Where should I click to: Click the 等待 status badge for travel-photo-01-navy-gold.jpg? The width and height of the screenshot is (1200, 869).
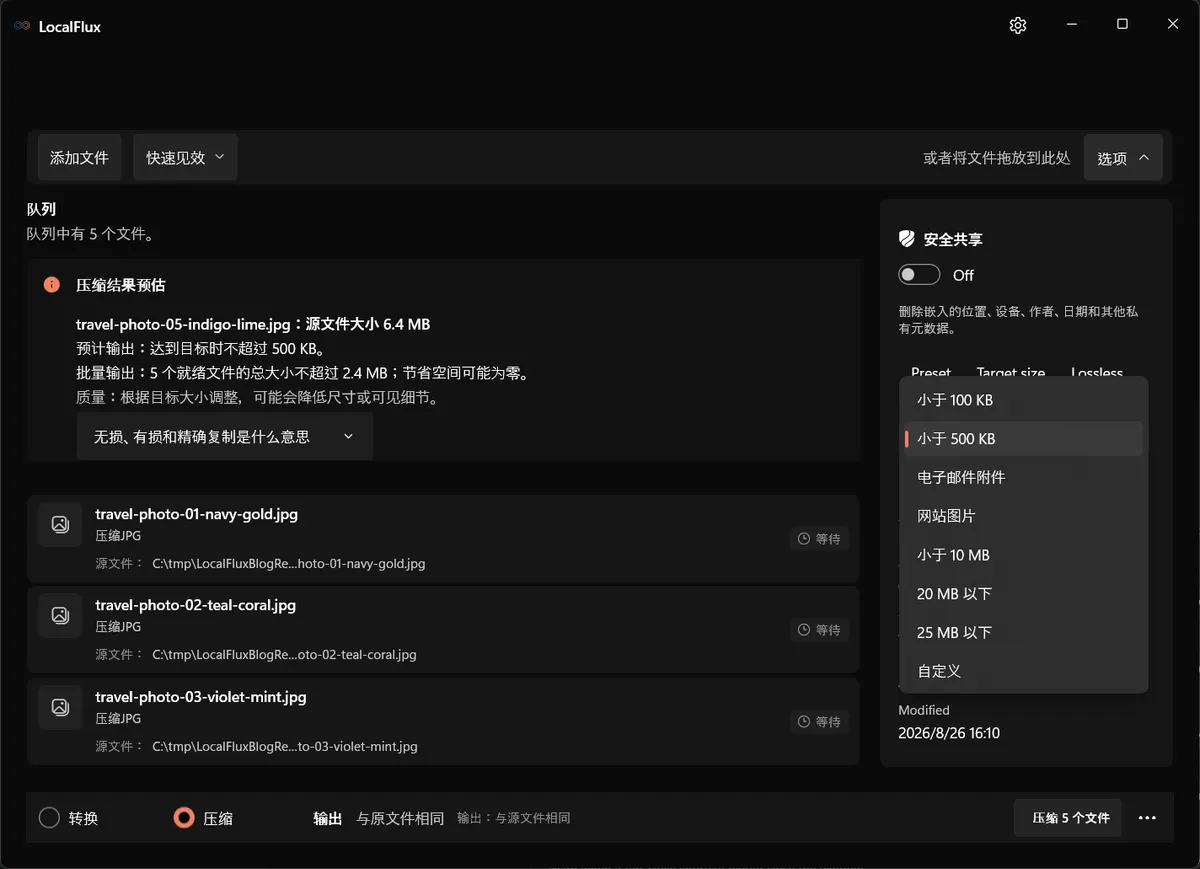click(819, 539)
